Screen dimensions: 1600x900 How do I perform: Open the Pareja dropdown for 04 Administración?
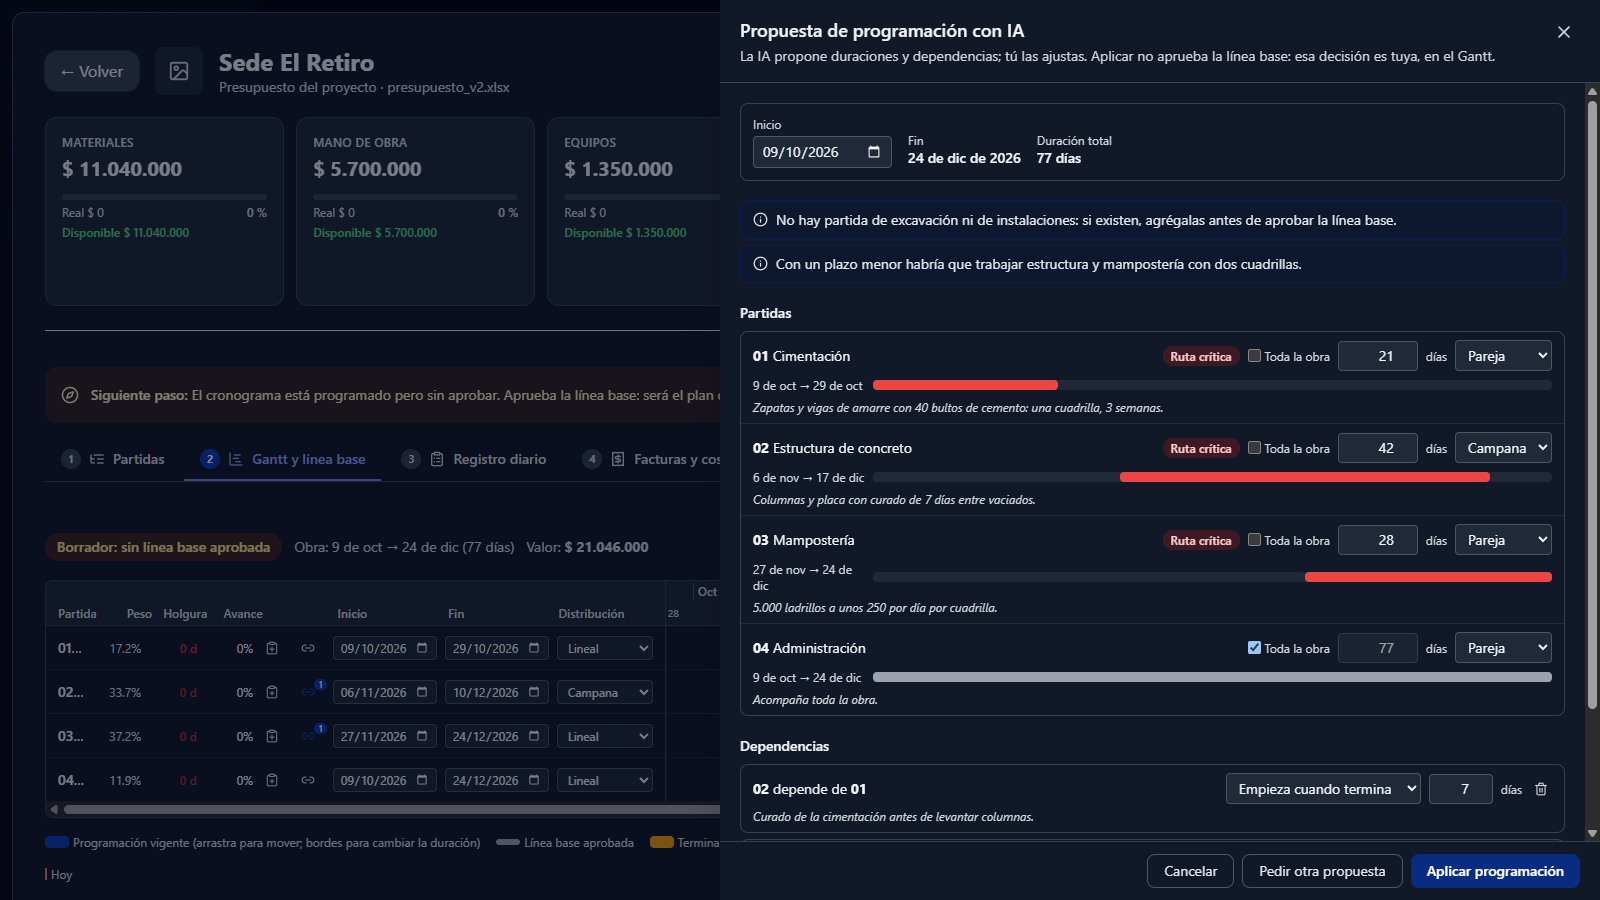pos(1503,648)
